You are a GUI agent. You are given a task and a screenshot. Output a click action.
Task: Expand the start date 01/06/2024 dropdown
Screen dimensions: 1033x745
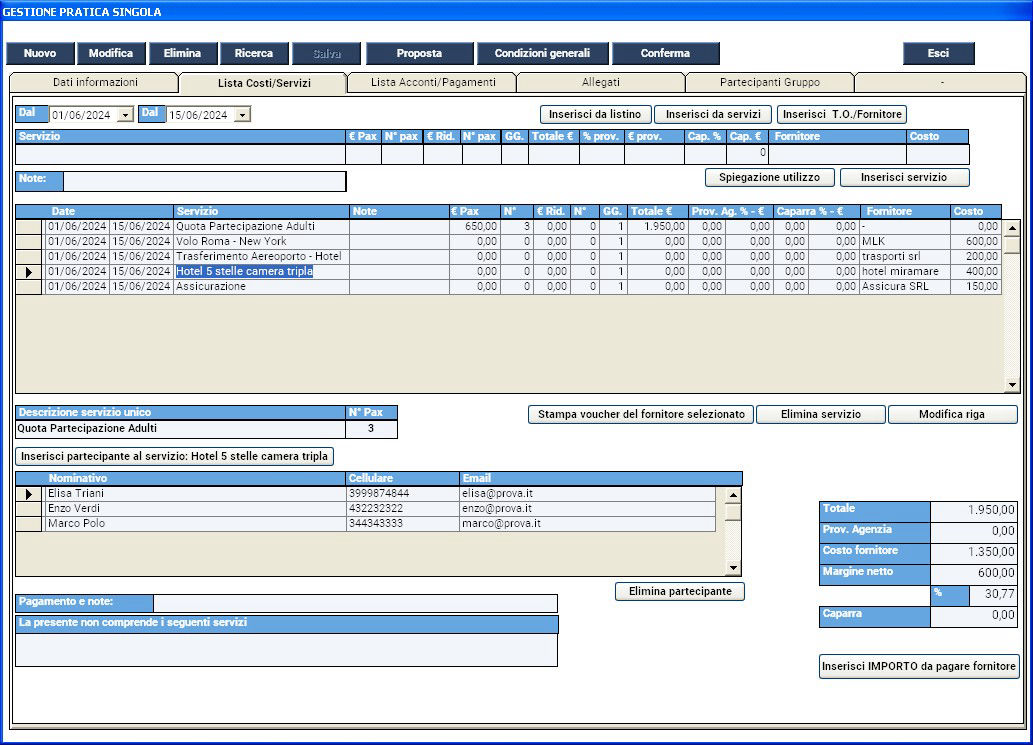(x=125, y=115)
